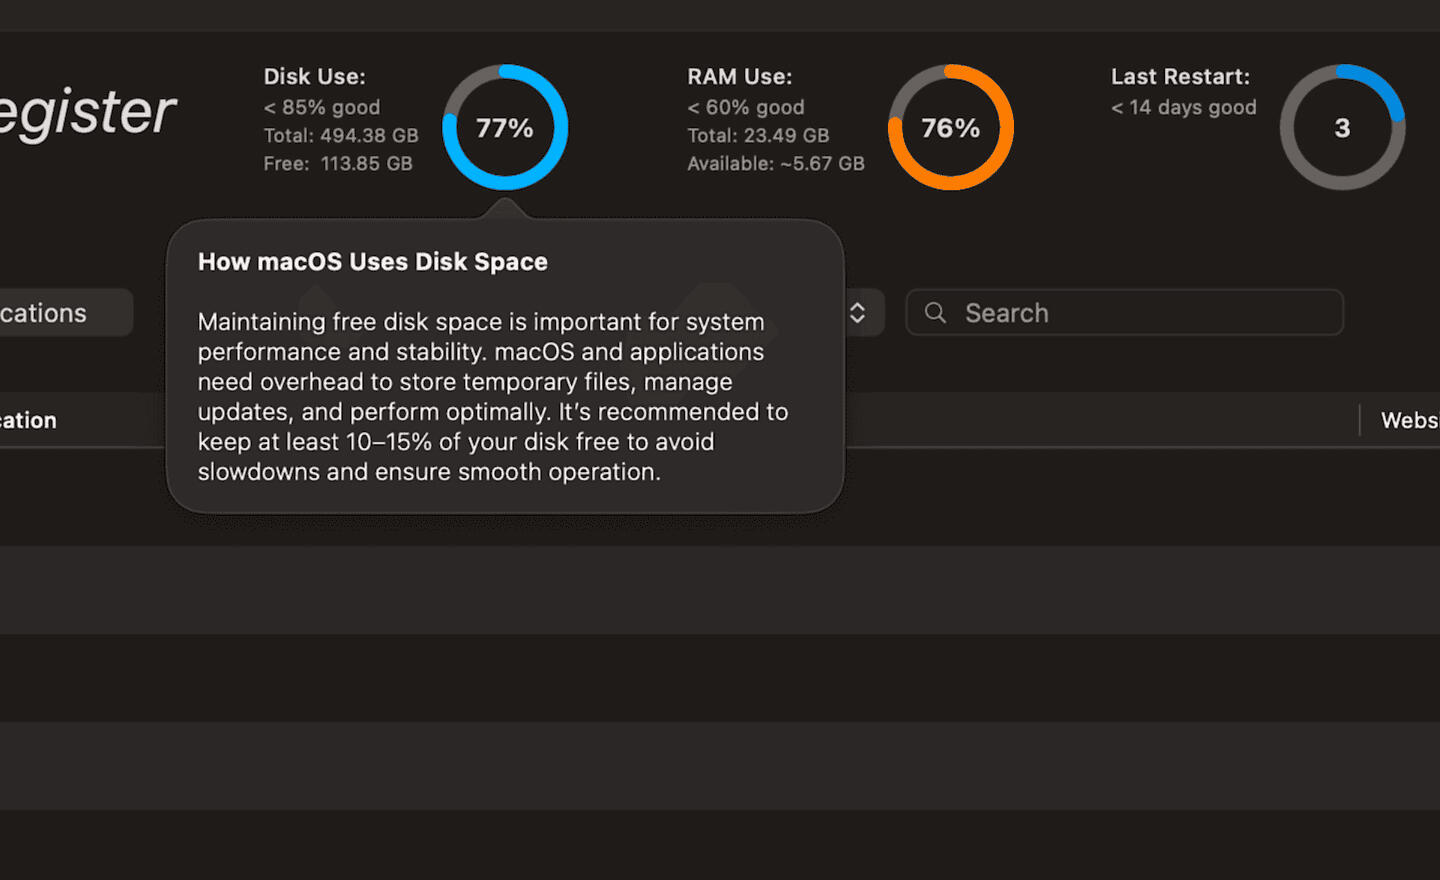Click the orange 76% RAM Use ring
Screen dimensions: 1440x880
[x=951, y=127]
